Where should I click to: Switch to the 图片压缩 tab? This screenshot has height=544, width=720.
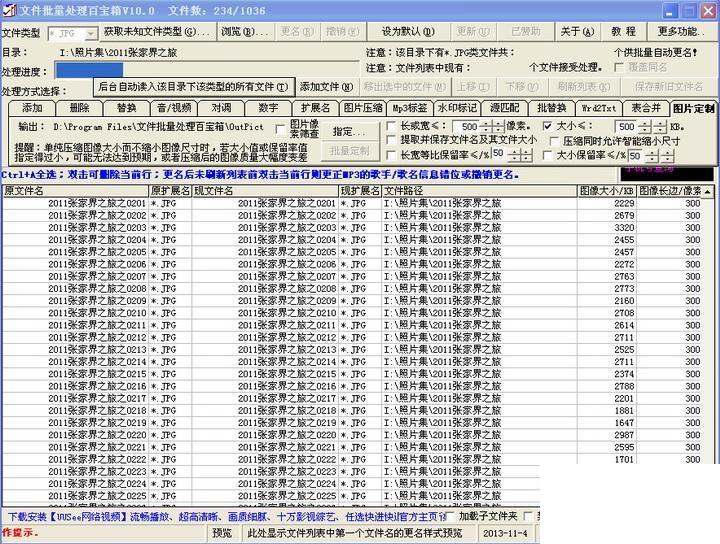(363, 108)
